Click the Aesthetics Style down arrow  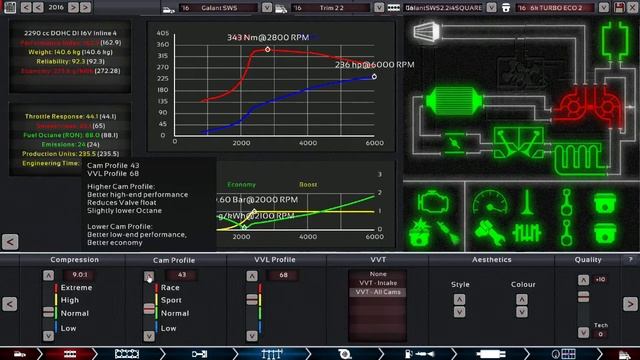pos(459,312)
